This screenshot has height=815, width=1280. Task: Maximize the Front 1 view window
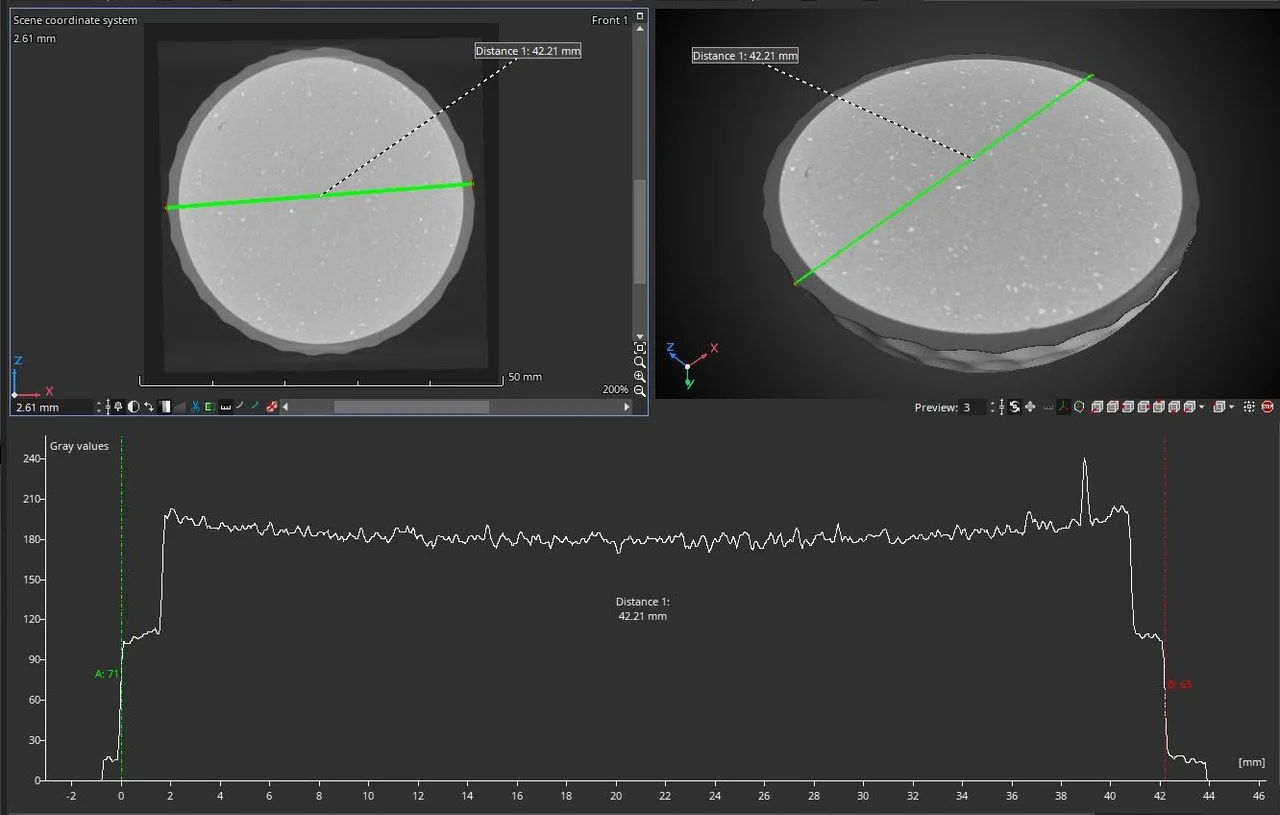639,18
